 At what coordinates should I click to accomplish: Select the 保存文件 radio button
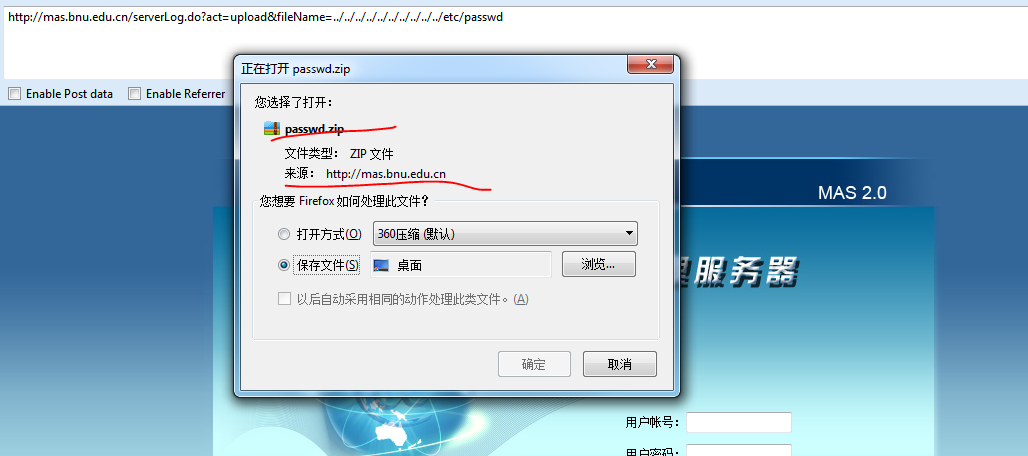pos(284,265)
